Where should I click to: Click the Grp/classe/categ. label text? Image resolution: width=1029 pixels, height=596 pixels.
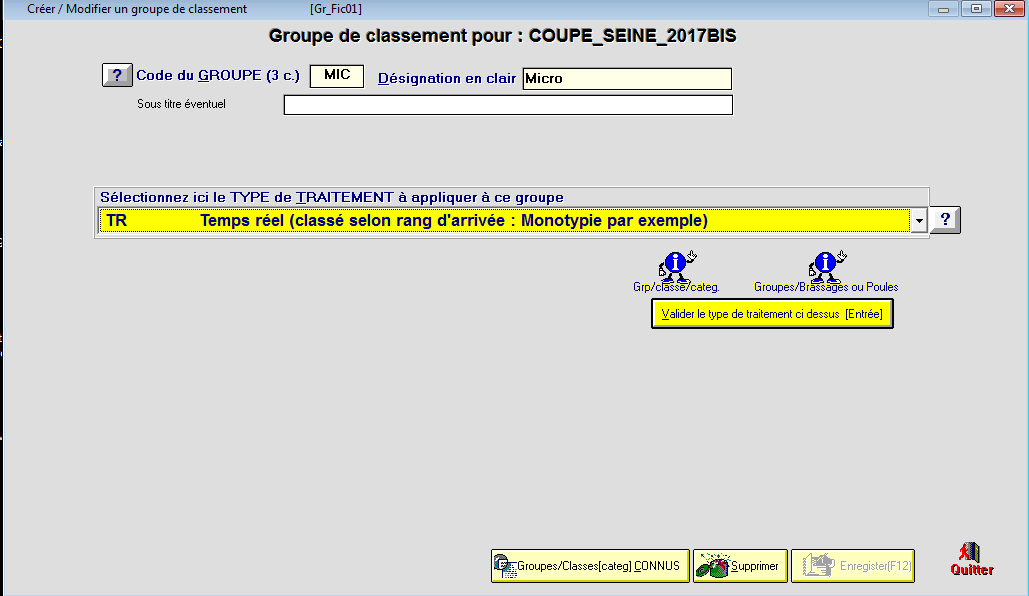coord(676,287)
